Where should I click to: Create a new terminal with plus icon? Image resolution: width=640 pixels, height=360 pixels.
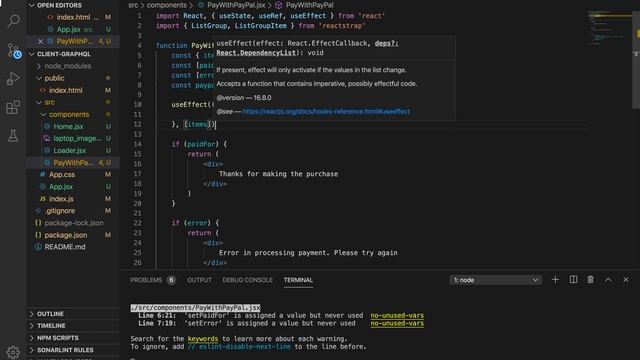555,280
